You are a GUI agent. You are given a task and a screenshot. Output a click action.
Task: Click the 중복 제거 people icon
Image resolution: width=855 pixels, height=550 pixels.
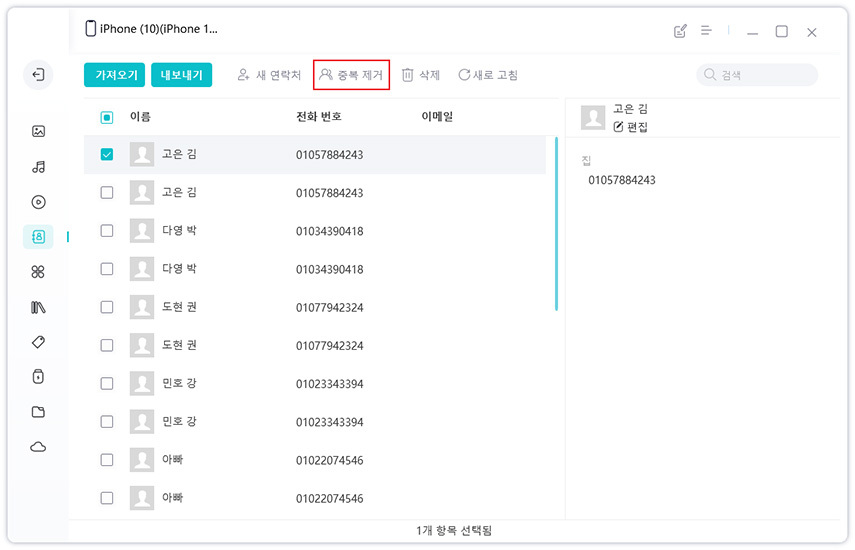coord(326,74)
